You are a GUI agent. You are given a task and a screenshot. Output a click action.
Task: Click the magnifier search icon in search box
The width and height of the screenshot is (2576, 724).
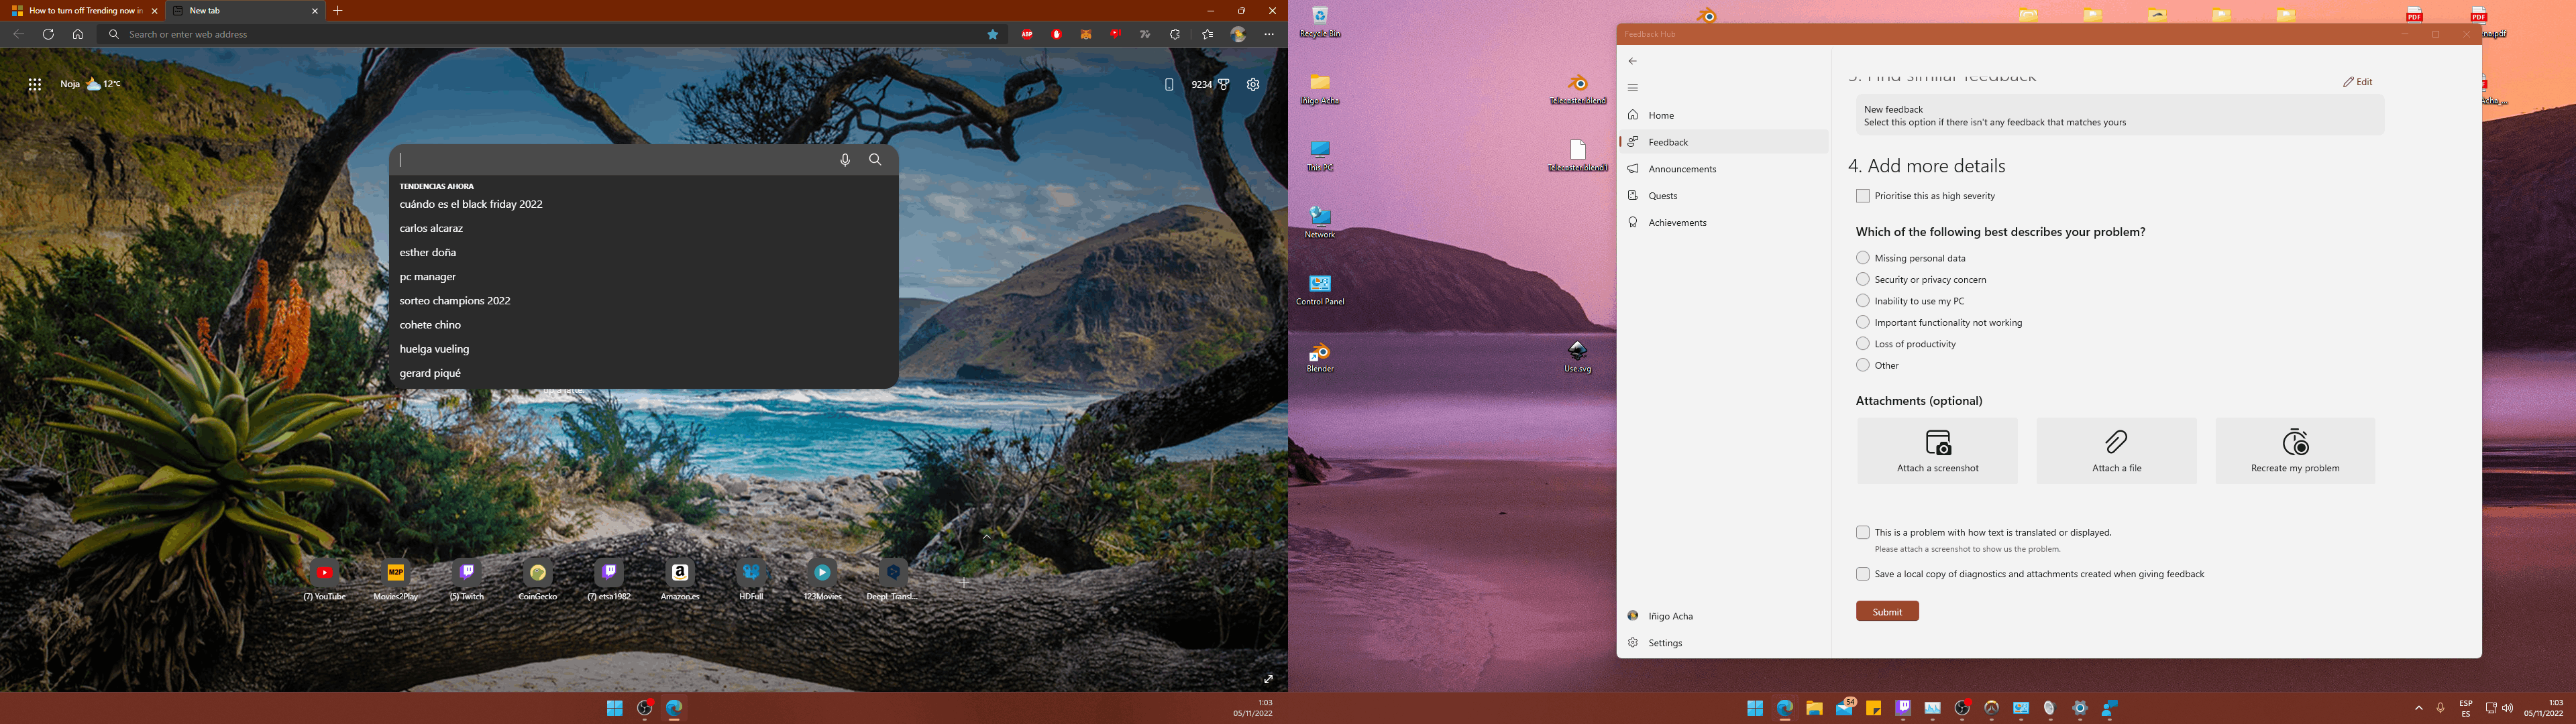click(x=875, y=160)
